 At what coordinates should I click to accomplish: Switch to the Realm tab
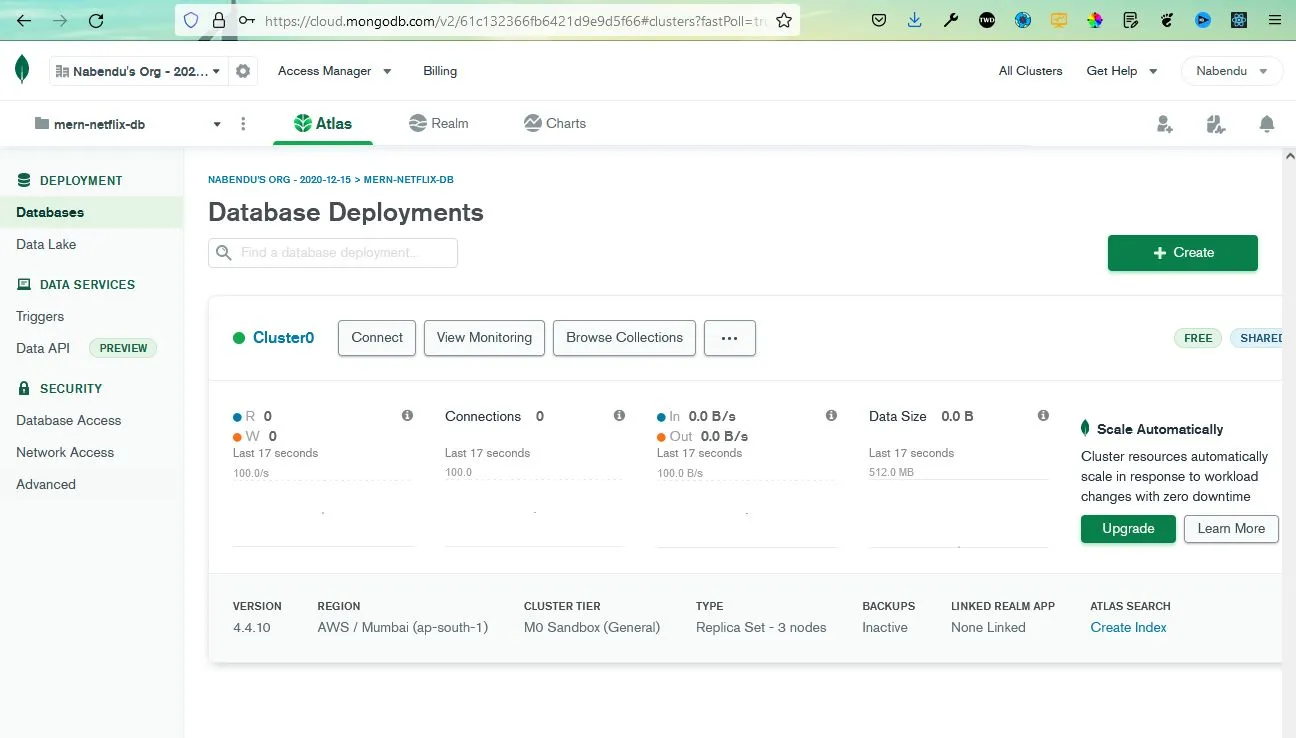[439, 123]
